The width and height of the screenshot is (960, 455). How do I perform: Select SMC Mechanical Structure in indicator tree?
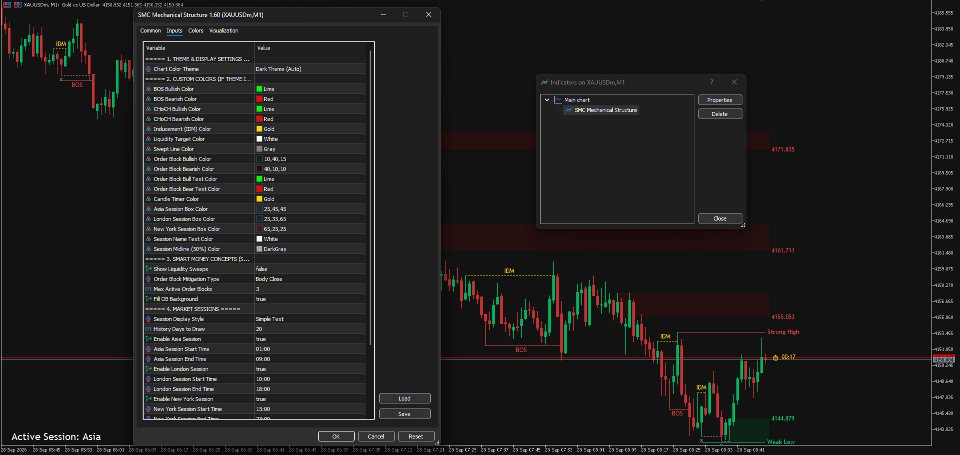pos(606,110)
